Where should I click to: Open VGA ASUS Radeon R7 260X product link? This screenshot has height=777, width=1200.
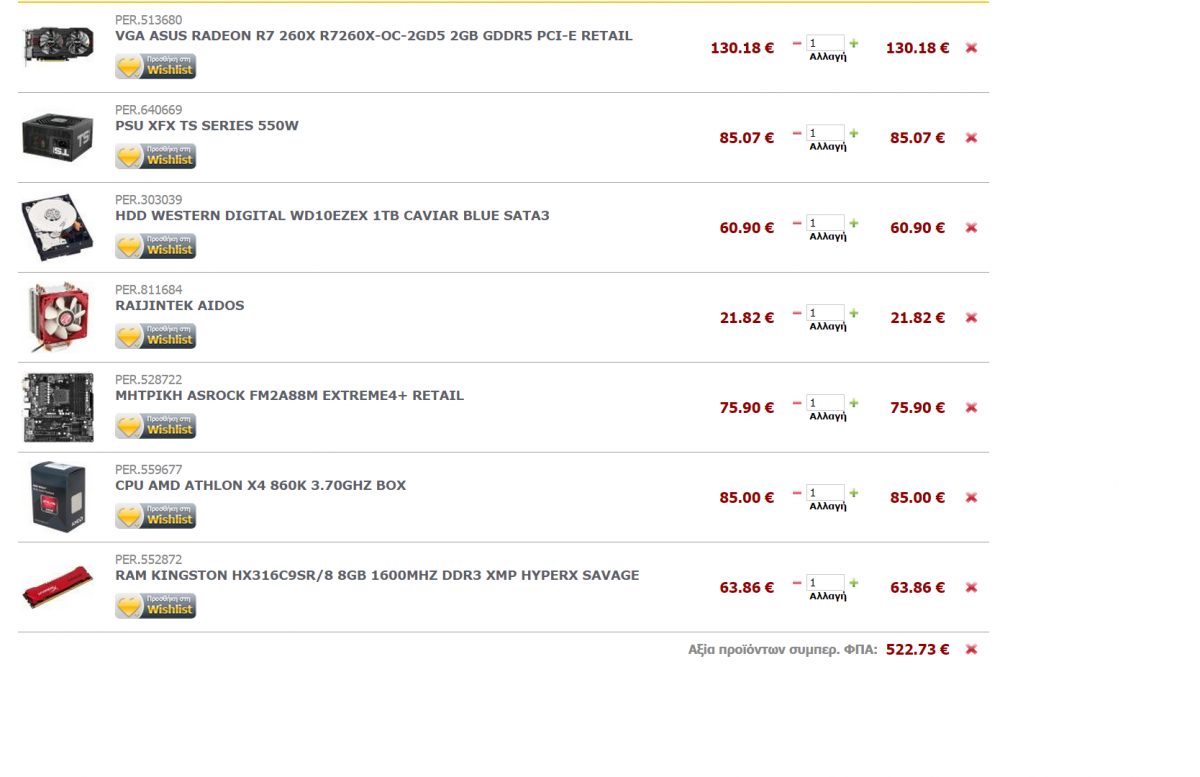pyautogui.click(x=374, y=36)
